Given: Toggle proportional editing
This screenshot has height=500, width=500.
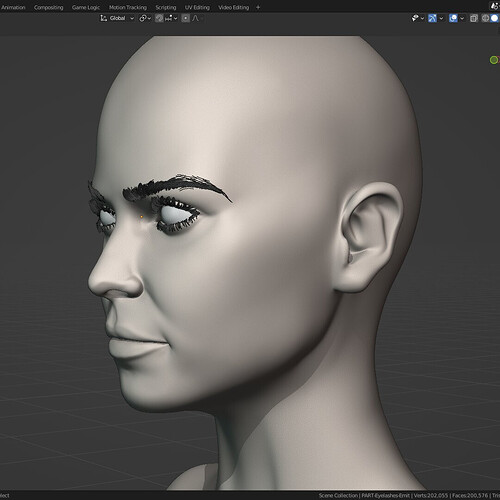Looking at the screenshot, I should pos(186,18).
